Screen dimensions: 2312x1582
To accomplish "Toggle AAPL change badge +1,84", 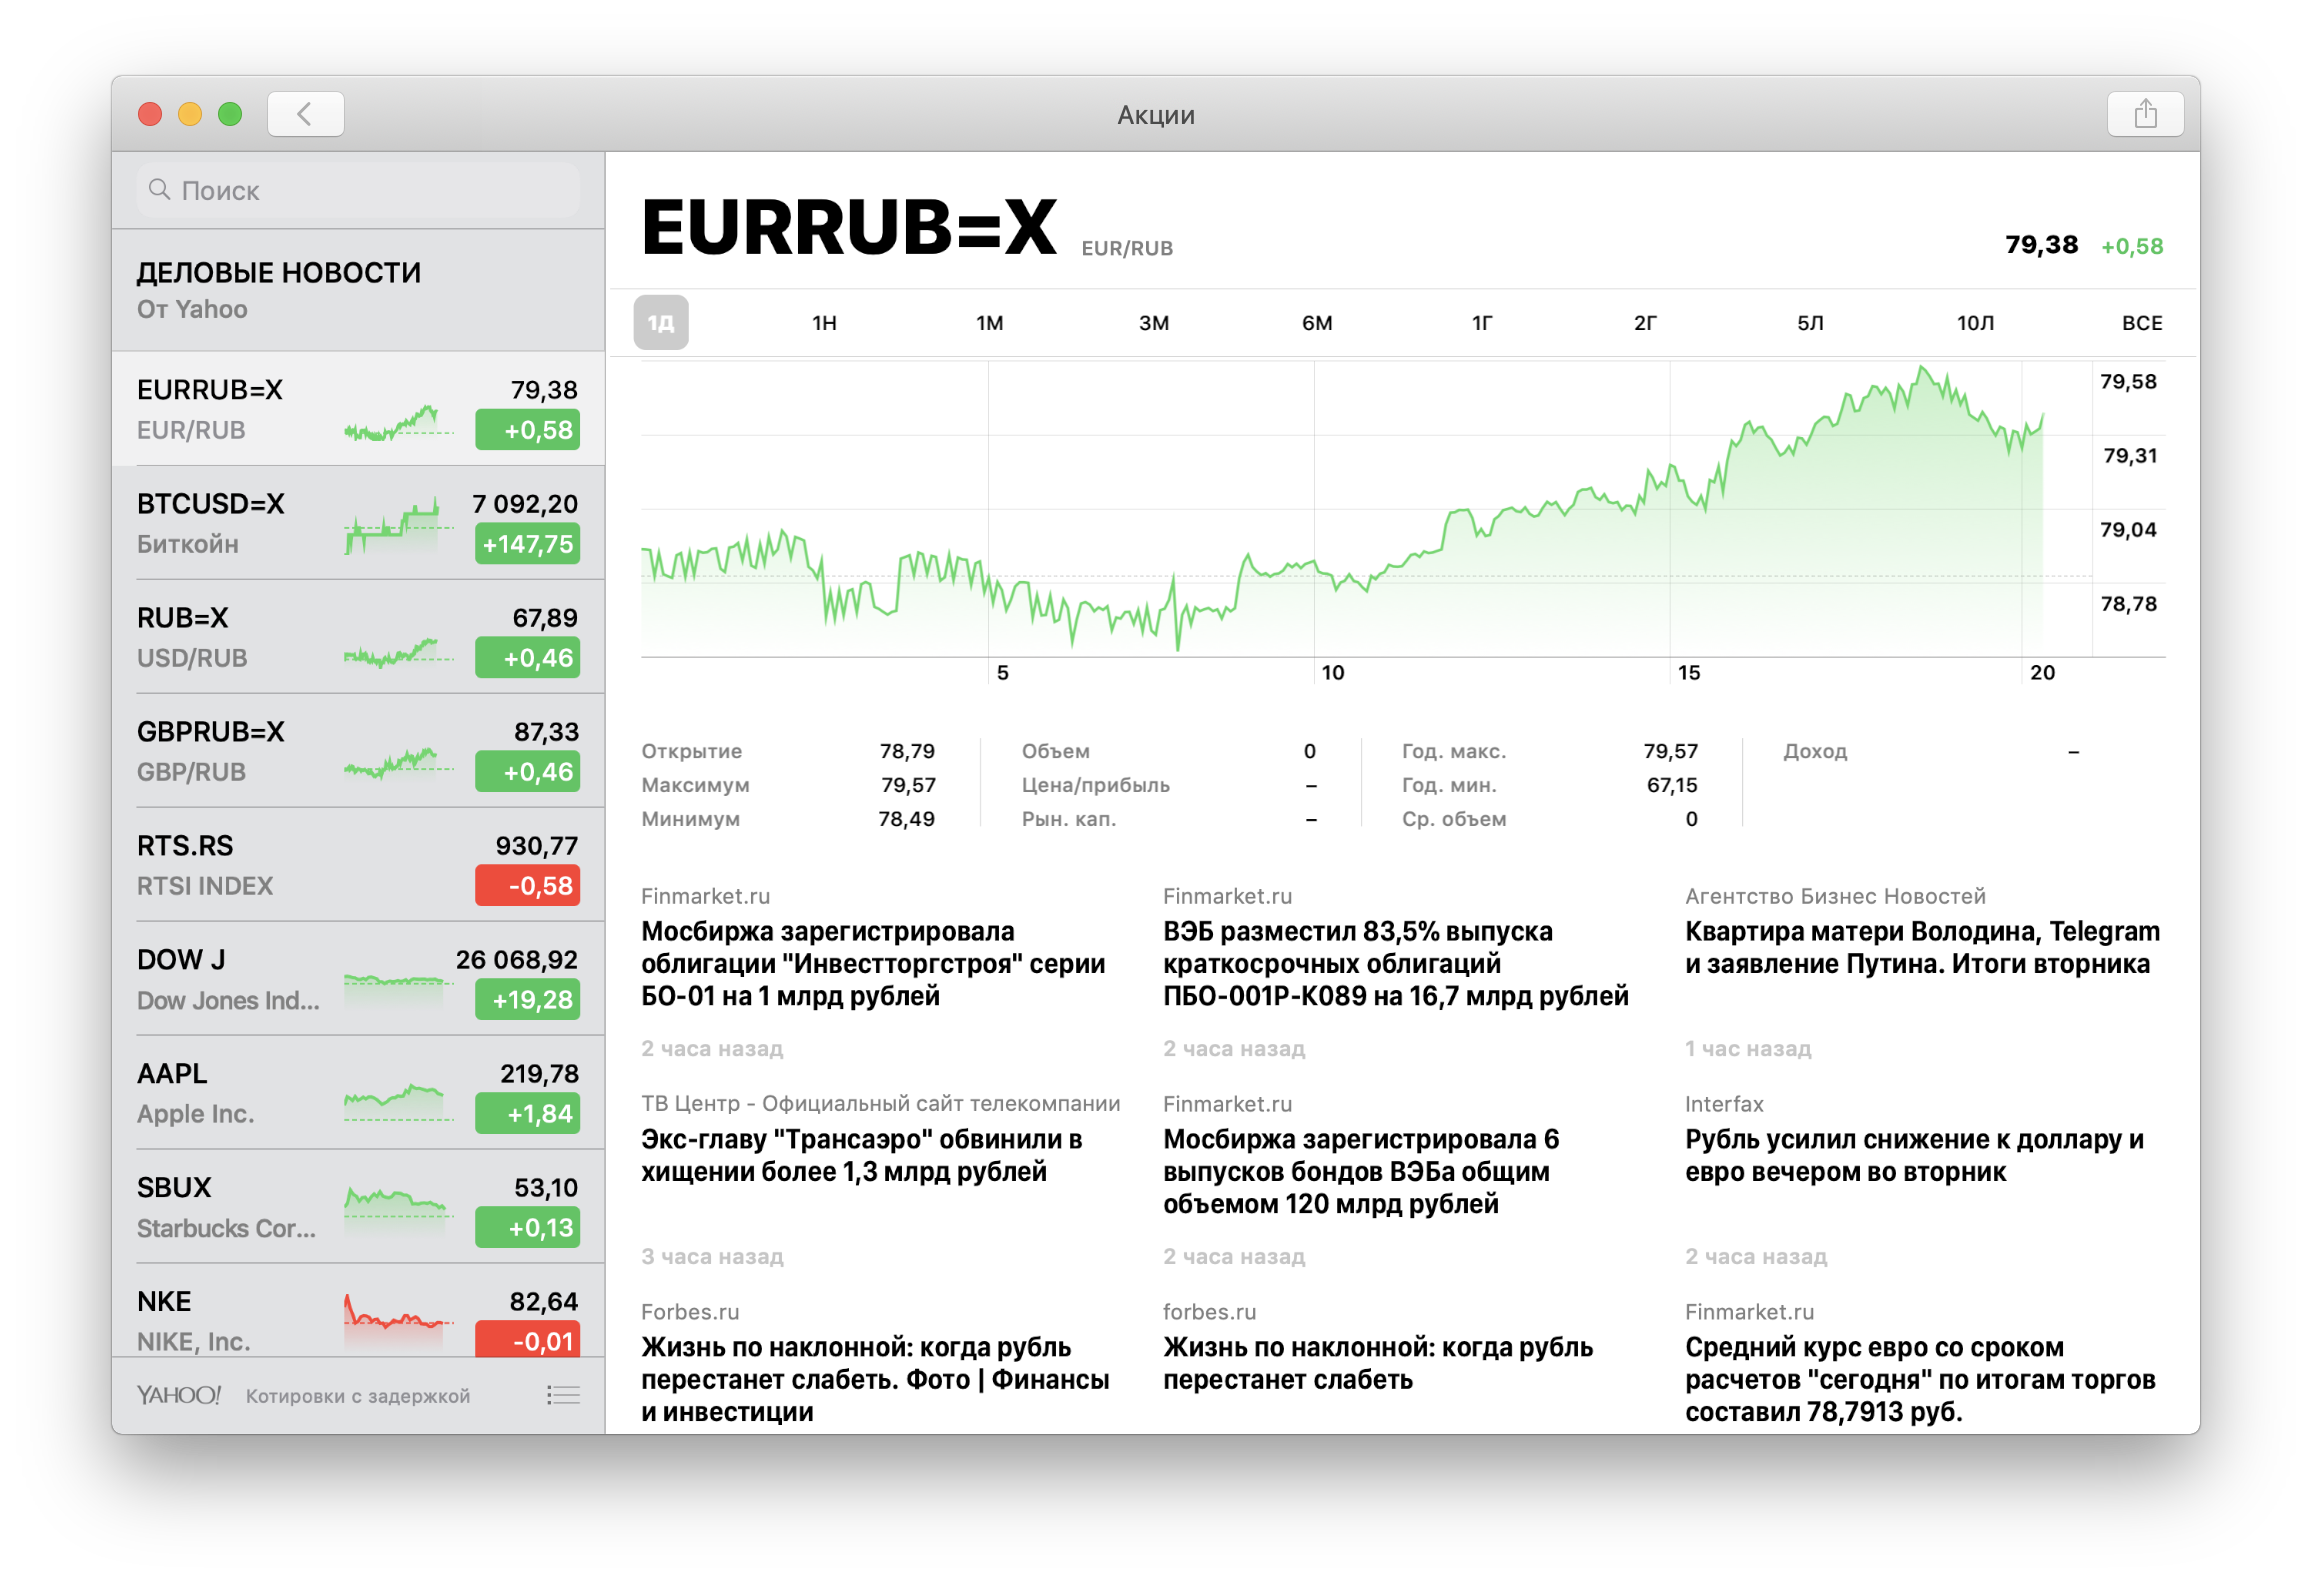I will coord(527,1114).
